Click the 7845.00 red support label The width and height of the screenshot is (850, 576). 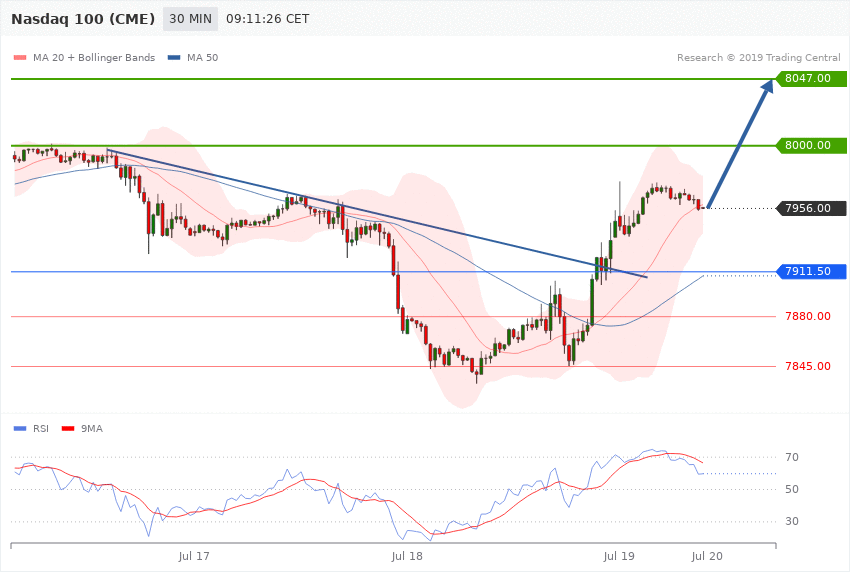click(x=808, y=366)
